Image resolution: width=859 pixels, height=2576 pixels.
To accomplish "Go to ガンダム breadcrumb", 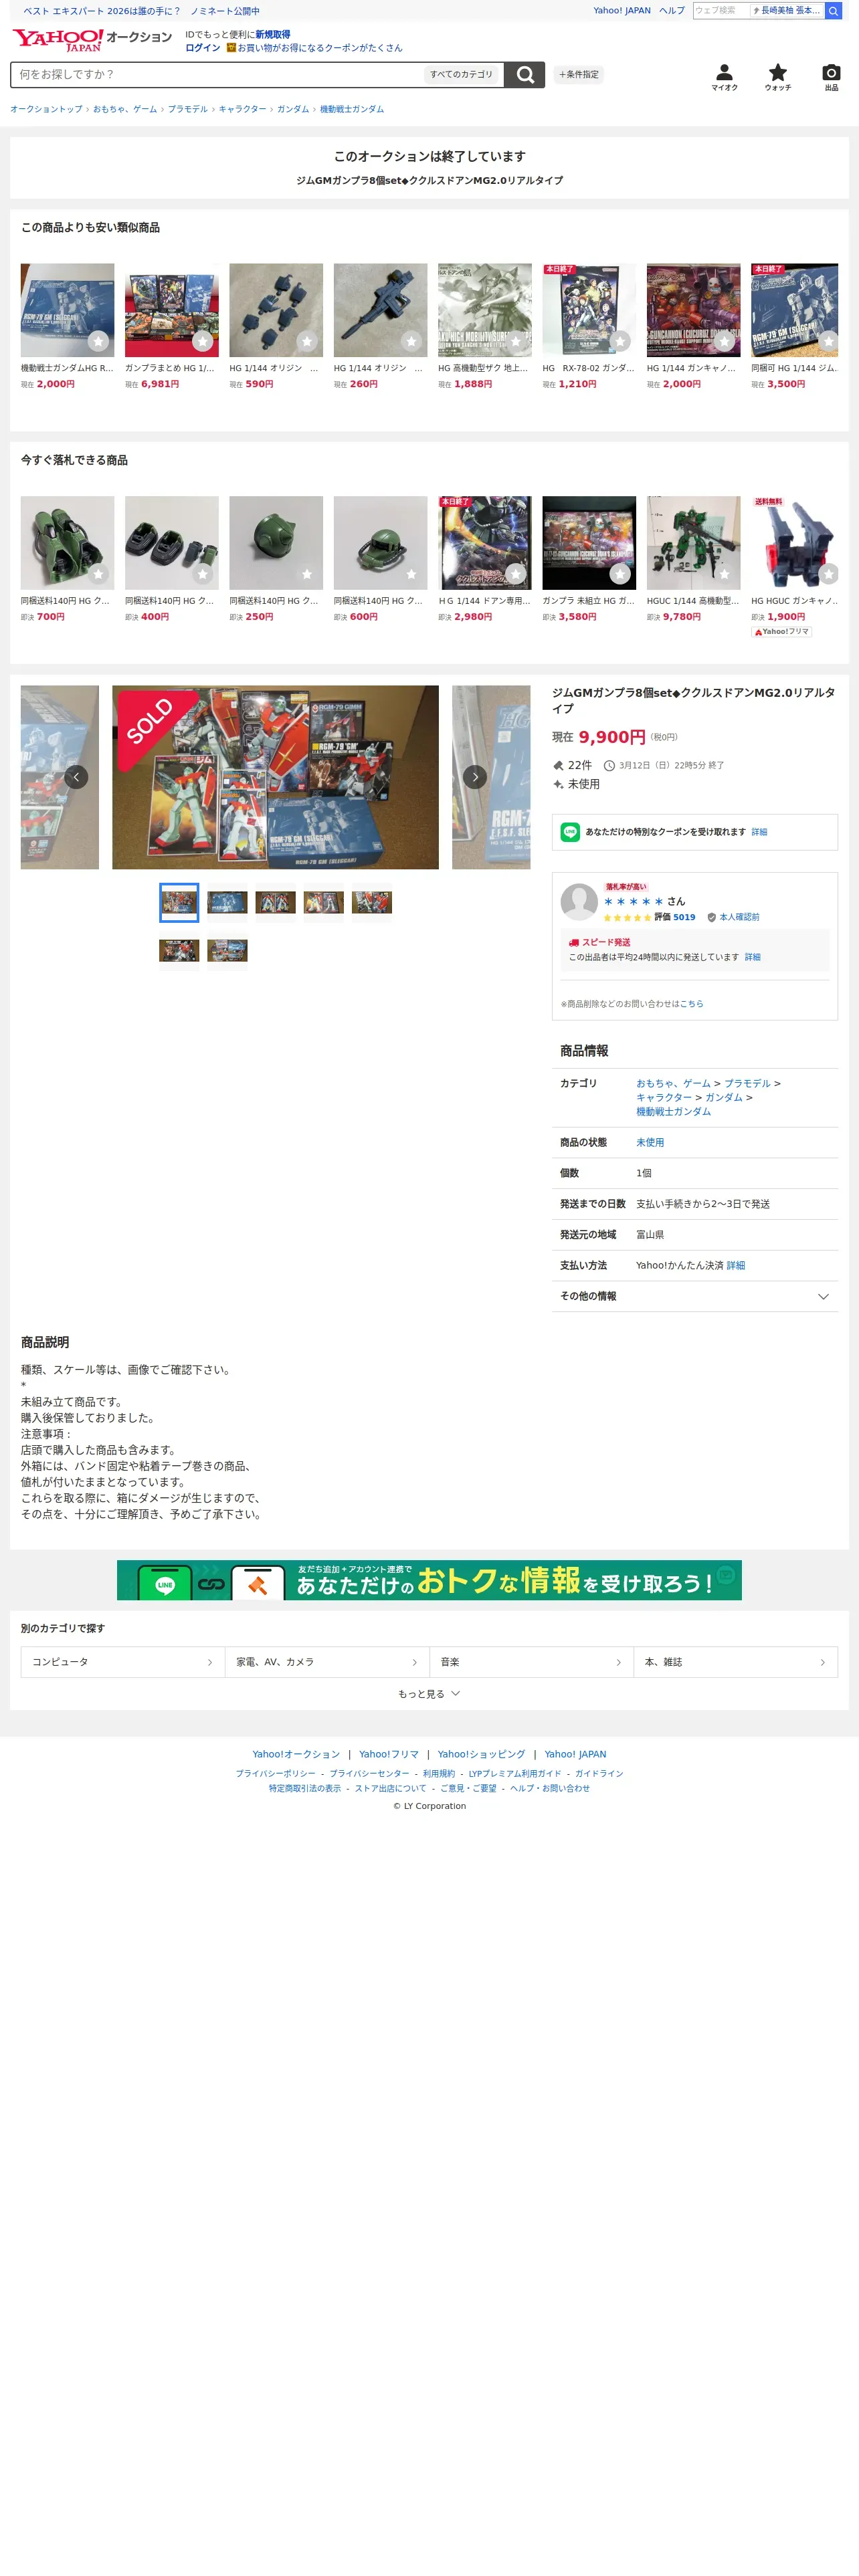I will tap(293, 109).
